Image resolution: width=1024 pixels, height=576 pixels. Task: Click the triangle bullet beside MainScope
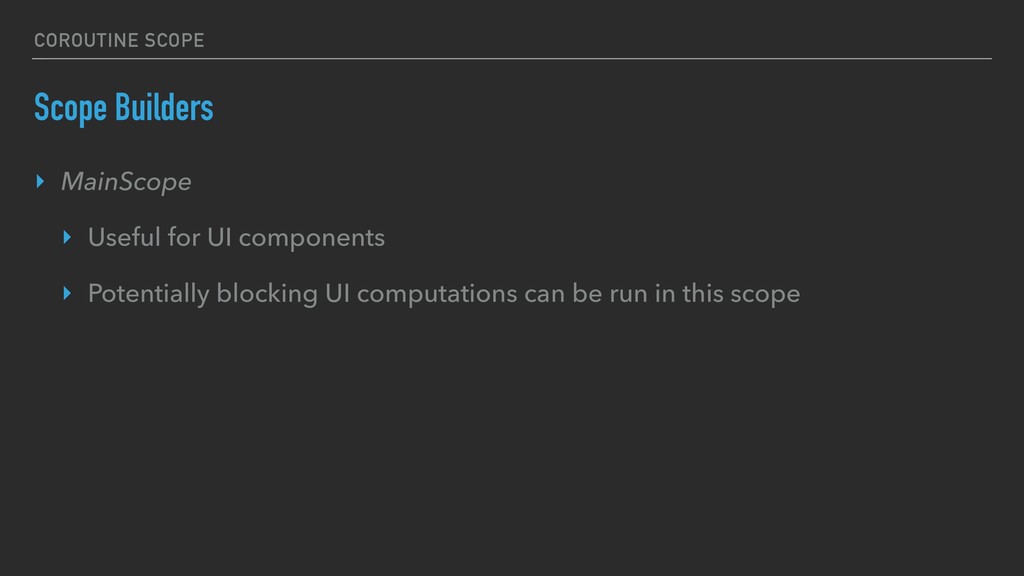coord(40,182)
